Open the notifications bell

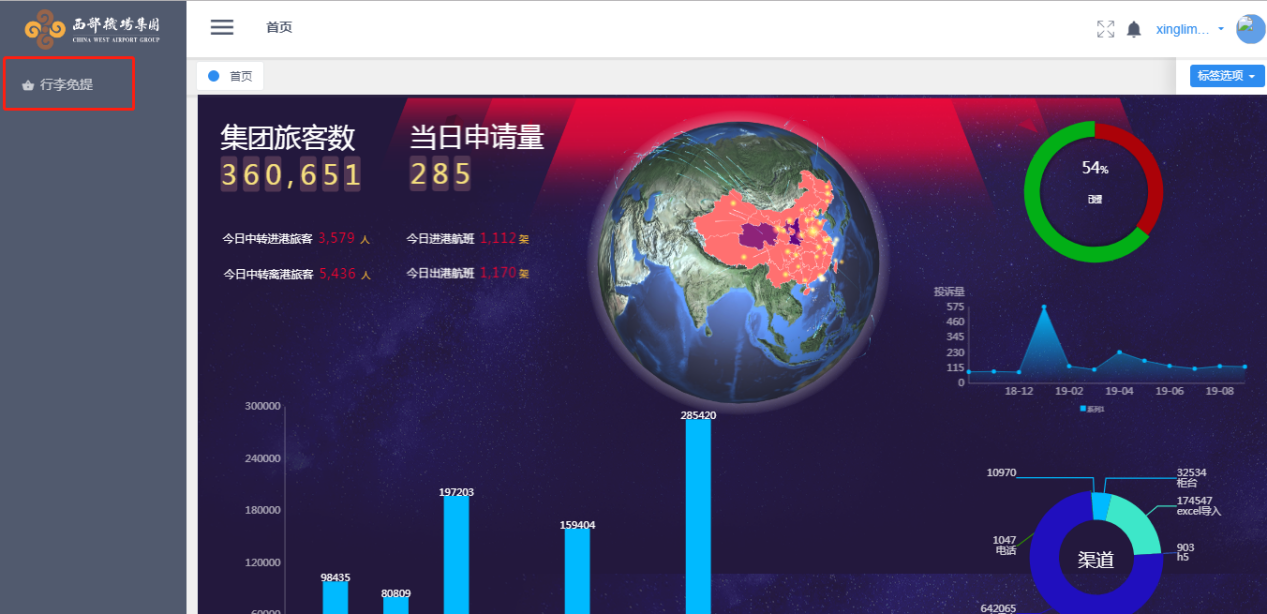1134,29
